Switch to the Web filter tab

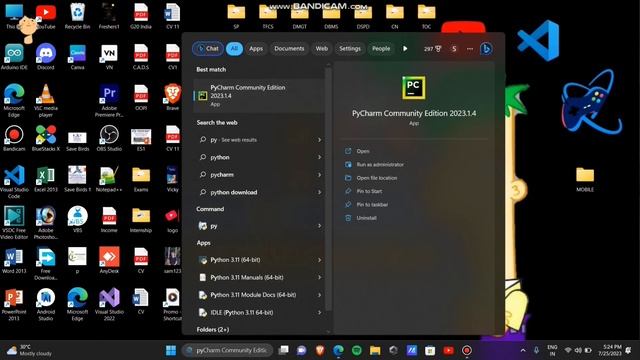pos(322,49)
